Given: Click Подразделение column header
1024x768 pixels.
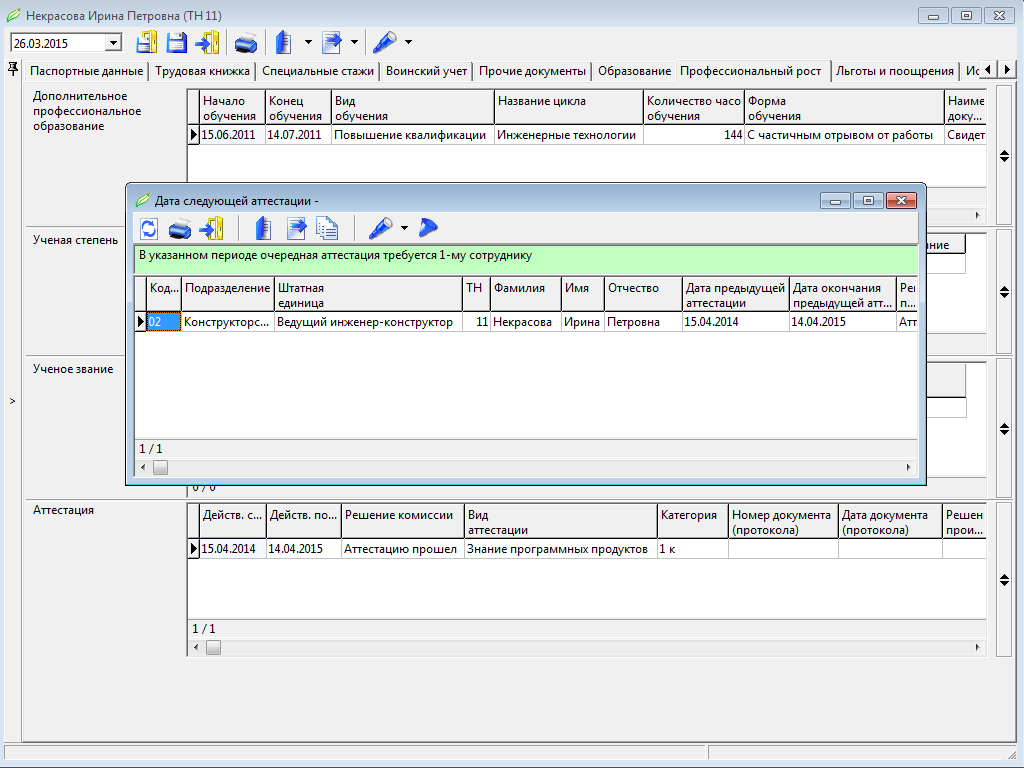Looking at the screenshot, I should pos(227,295).
